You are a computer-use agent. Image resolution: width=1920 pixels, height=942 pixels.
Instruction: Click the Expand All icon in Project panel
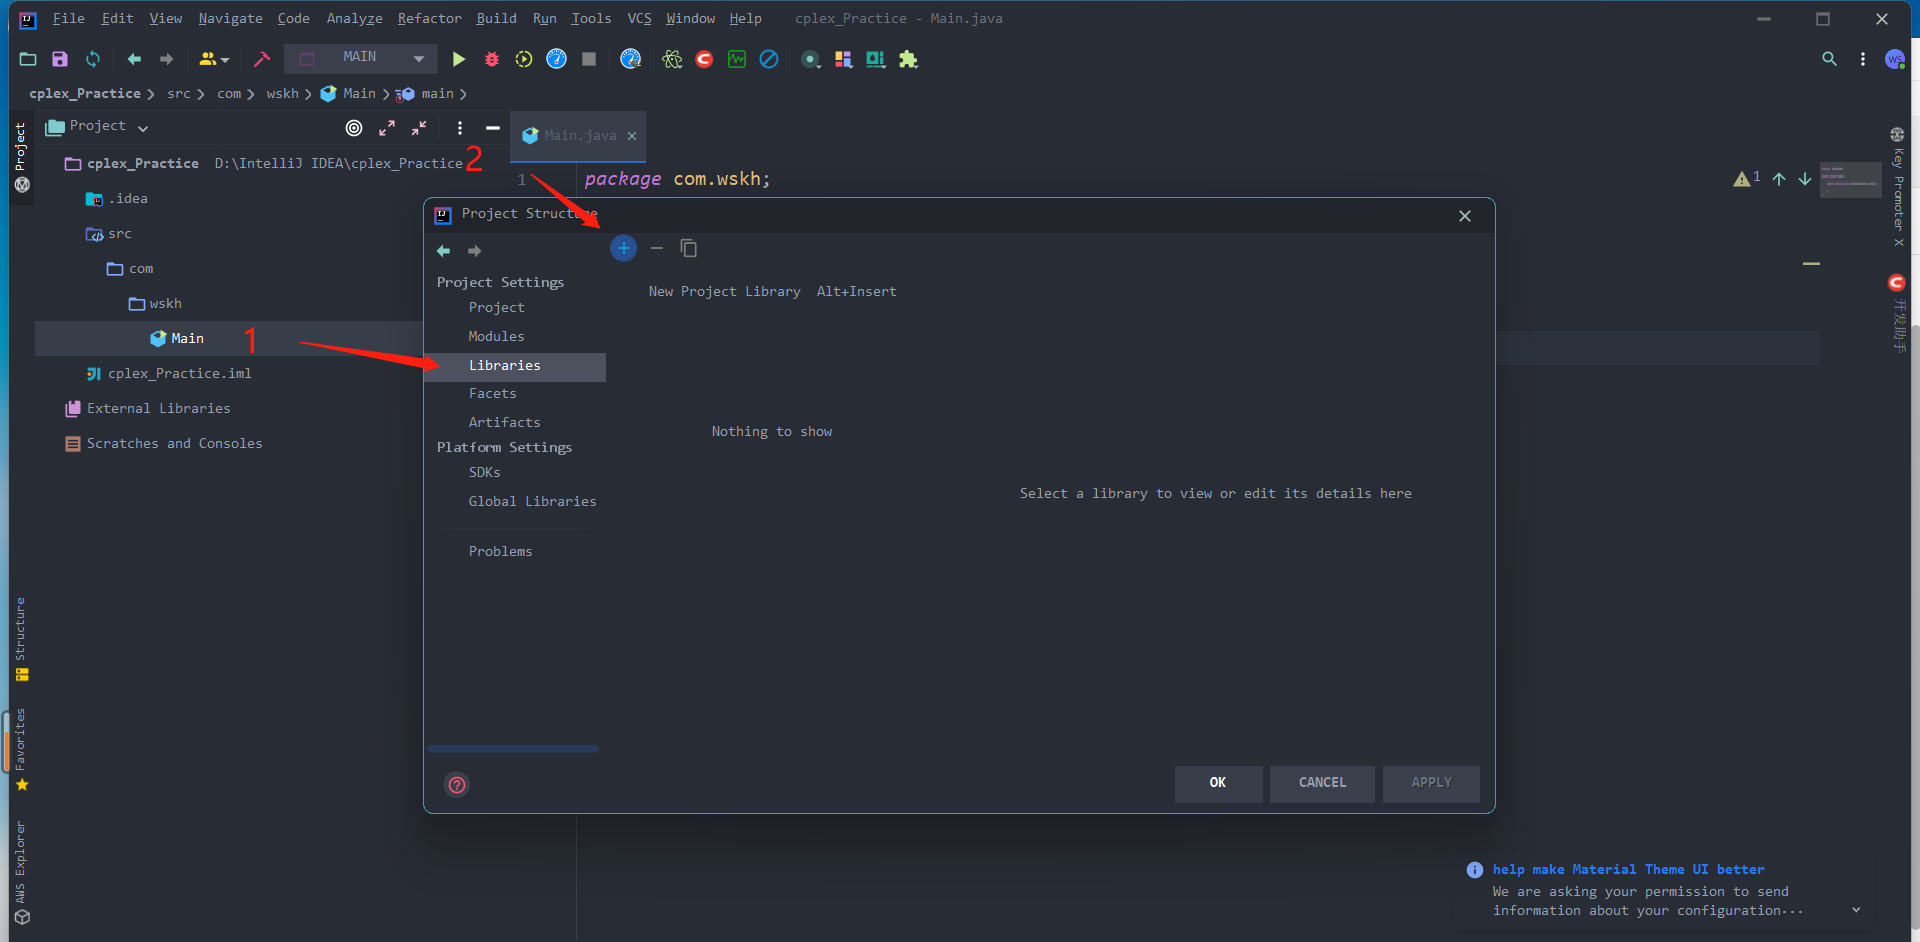pos(387,127)
